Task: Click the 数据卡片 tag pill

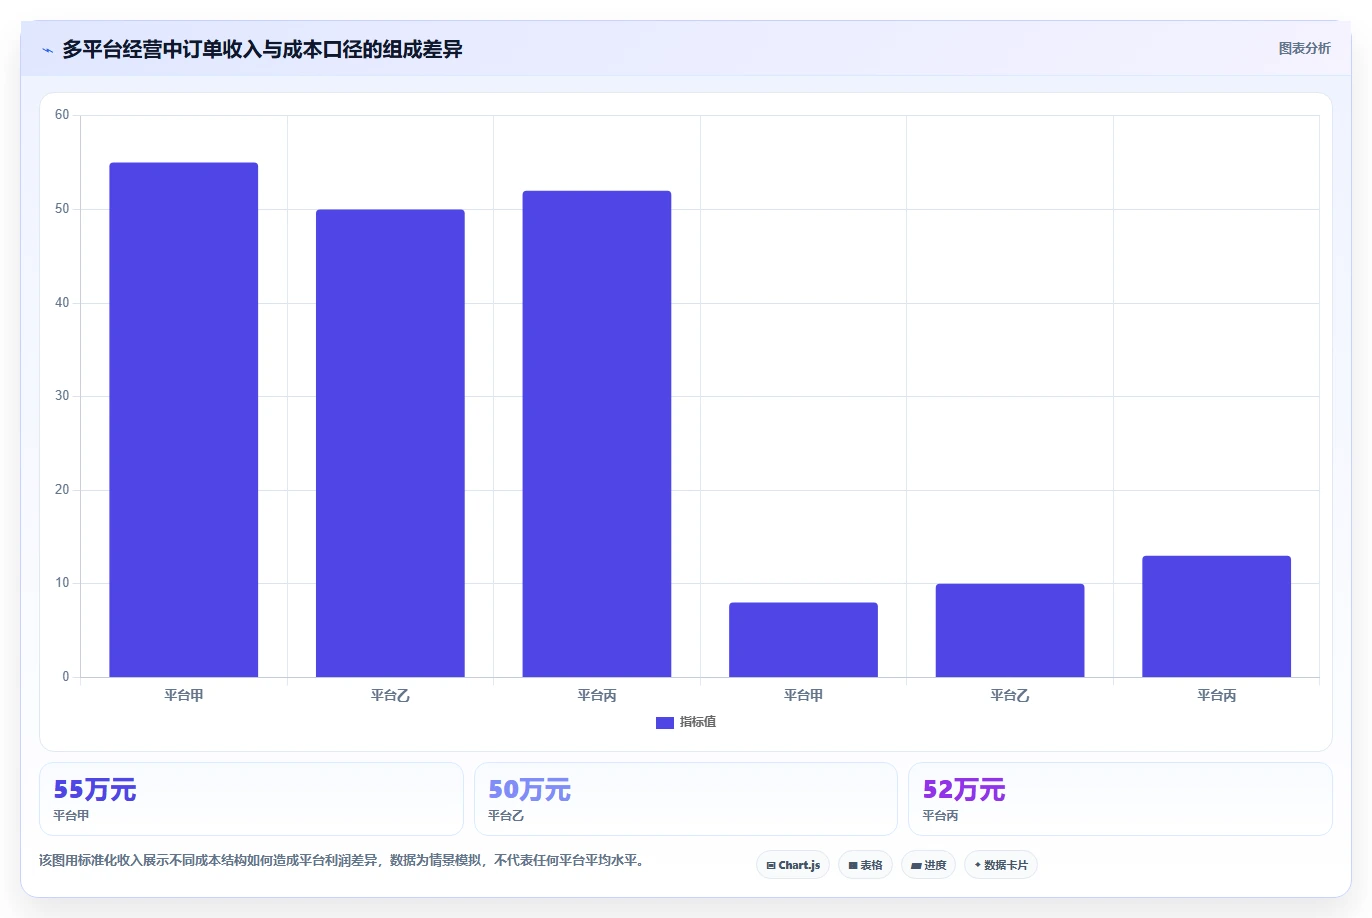Action: pyautogui.click(x=1001, y=865)
